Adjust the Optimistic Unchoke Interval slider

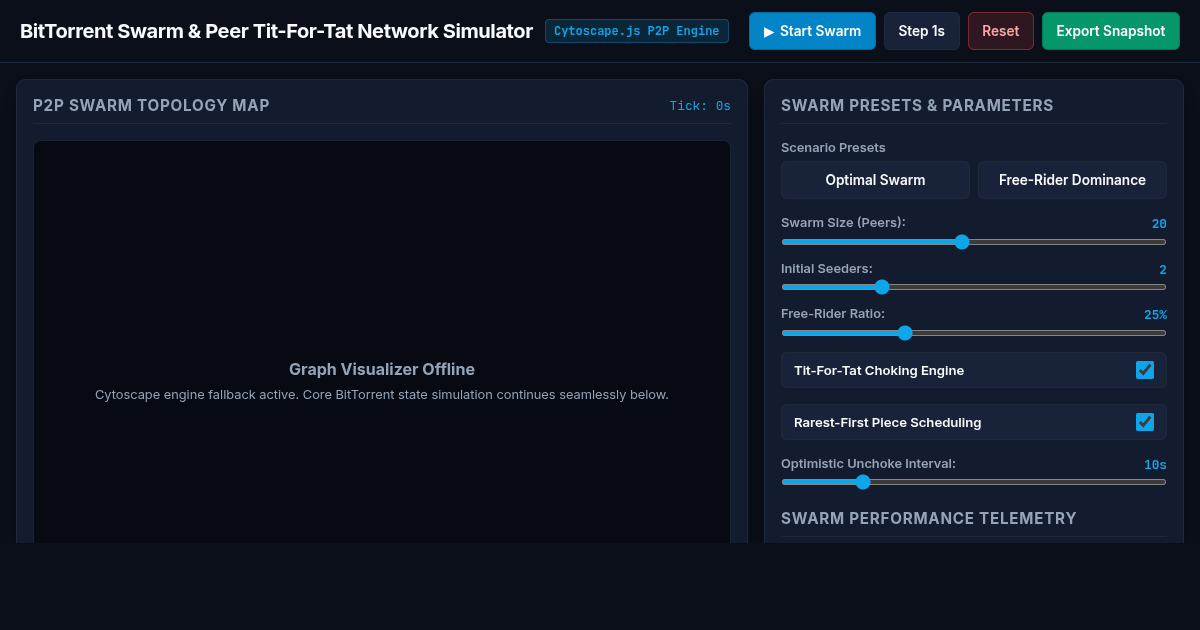[974, 482]
